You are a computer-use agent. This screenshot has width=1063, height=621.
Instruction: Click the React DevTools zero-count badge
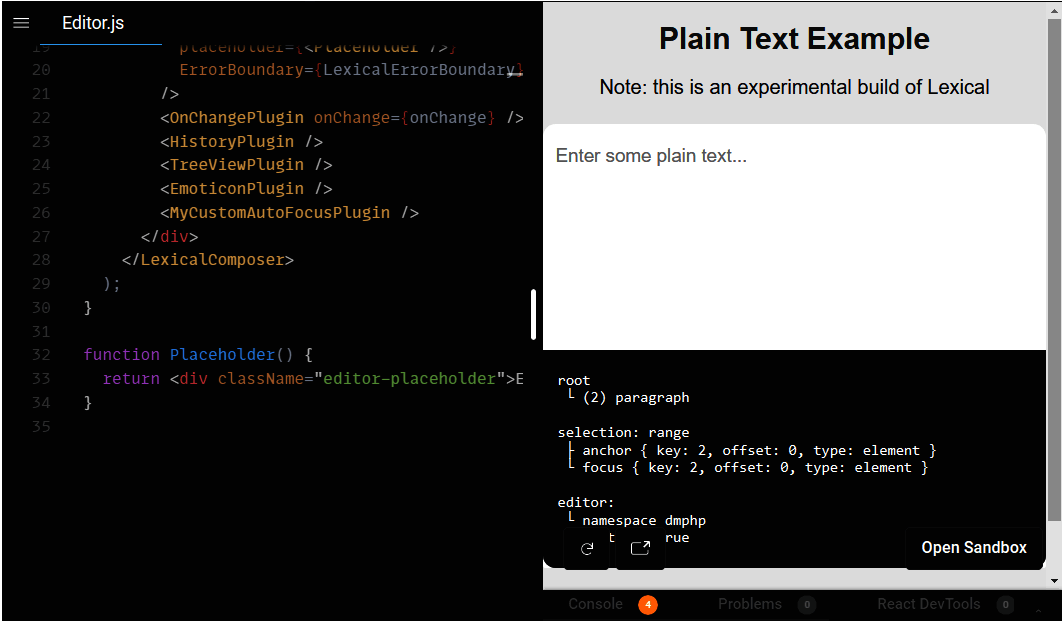click(1005, 604)
